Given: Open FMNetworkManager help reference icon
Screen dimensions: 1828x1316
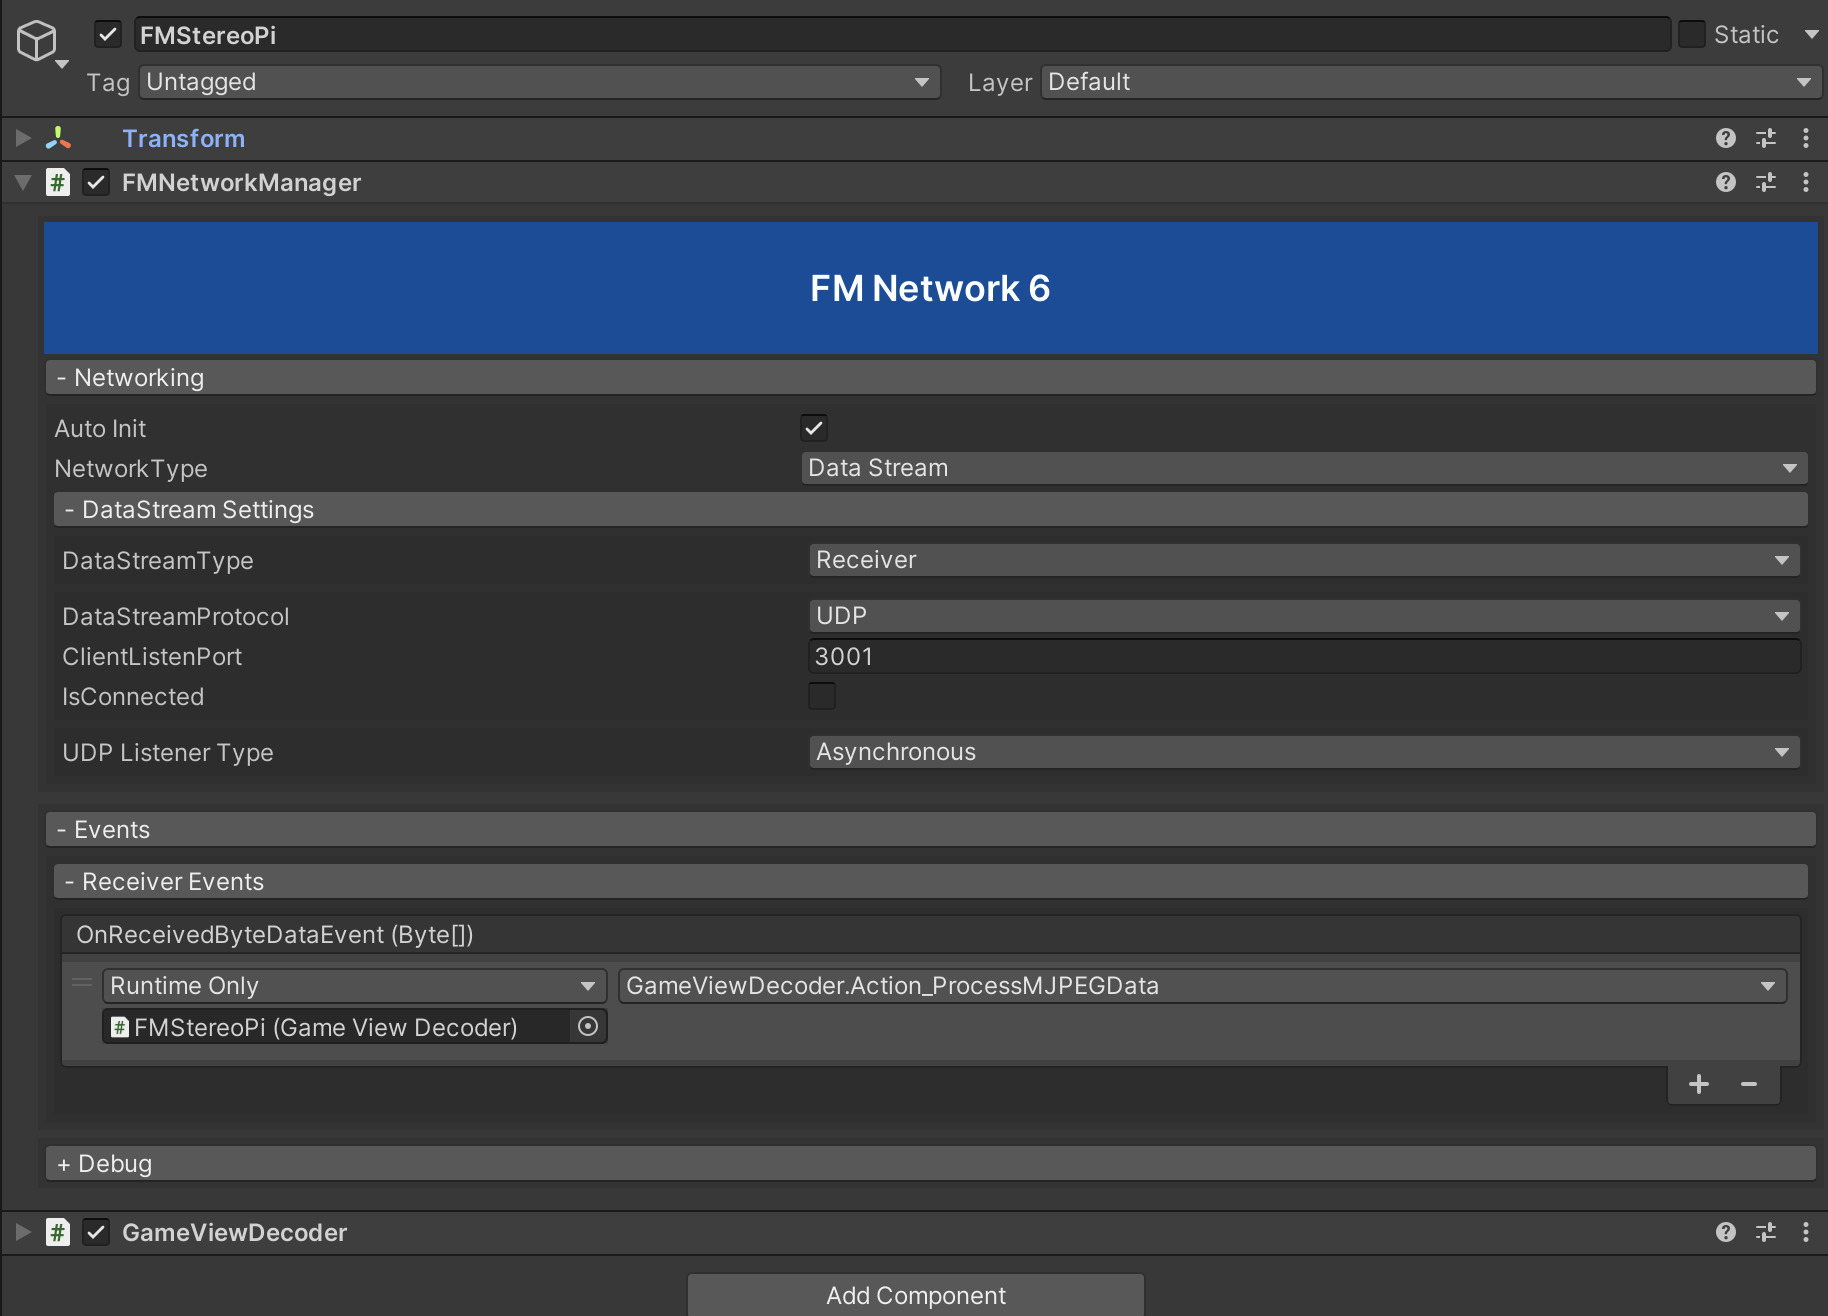Looking at the screenshot, I should pyautogui.click(x=1725, y=182).
